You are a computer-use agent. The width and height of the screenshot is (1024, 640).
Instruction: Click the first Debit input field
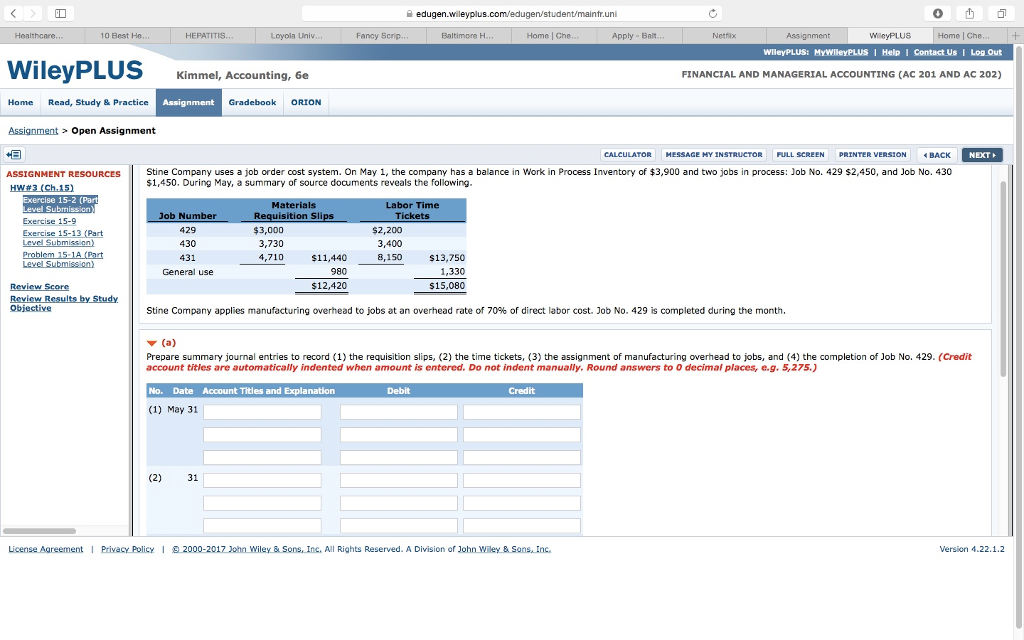tap(399, 411)
